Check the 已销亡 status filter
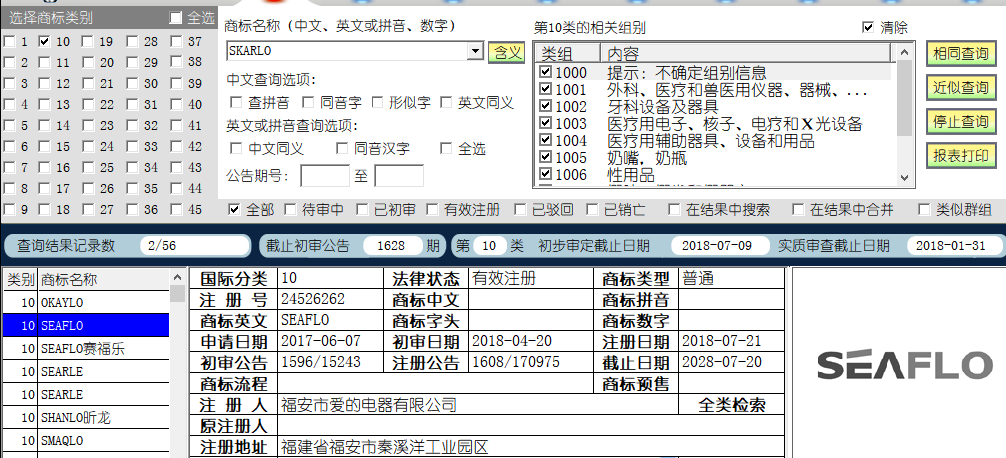The height and width of the screenshot is (458, 1006). pyautogui.click(x=592, y=209)
